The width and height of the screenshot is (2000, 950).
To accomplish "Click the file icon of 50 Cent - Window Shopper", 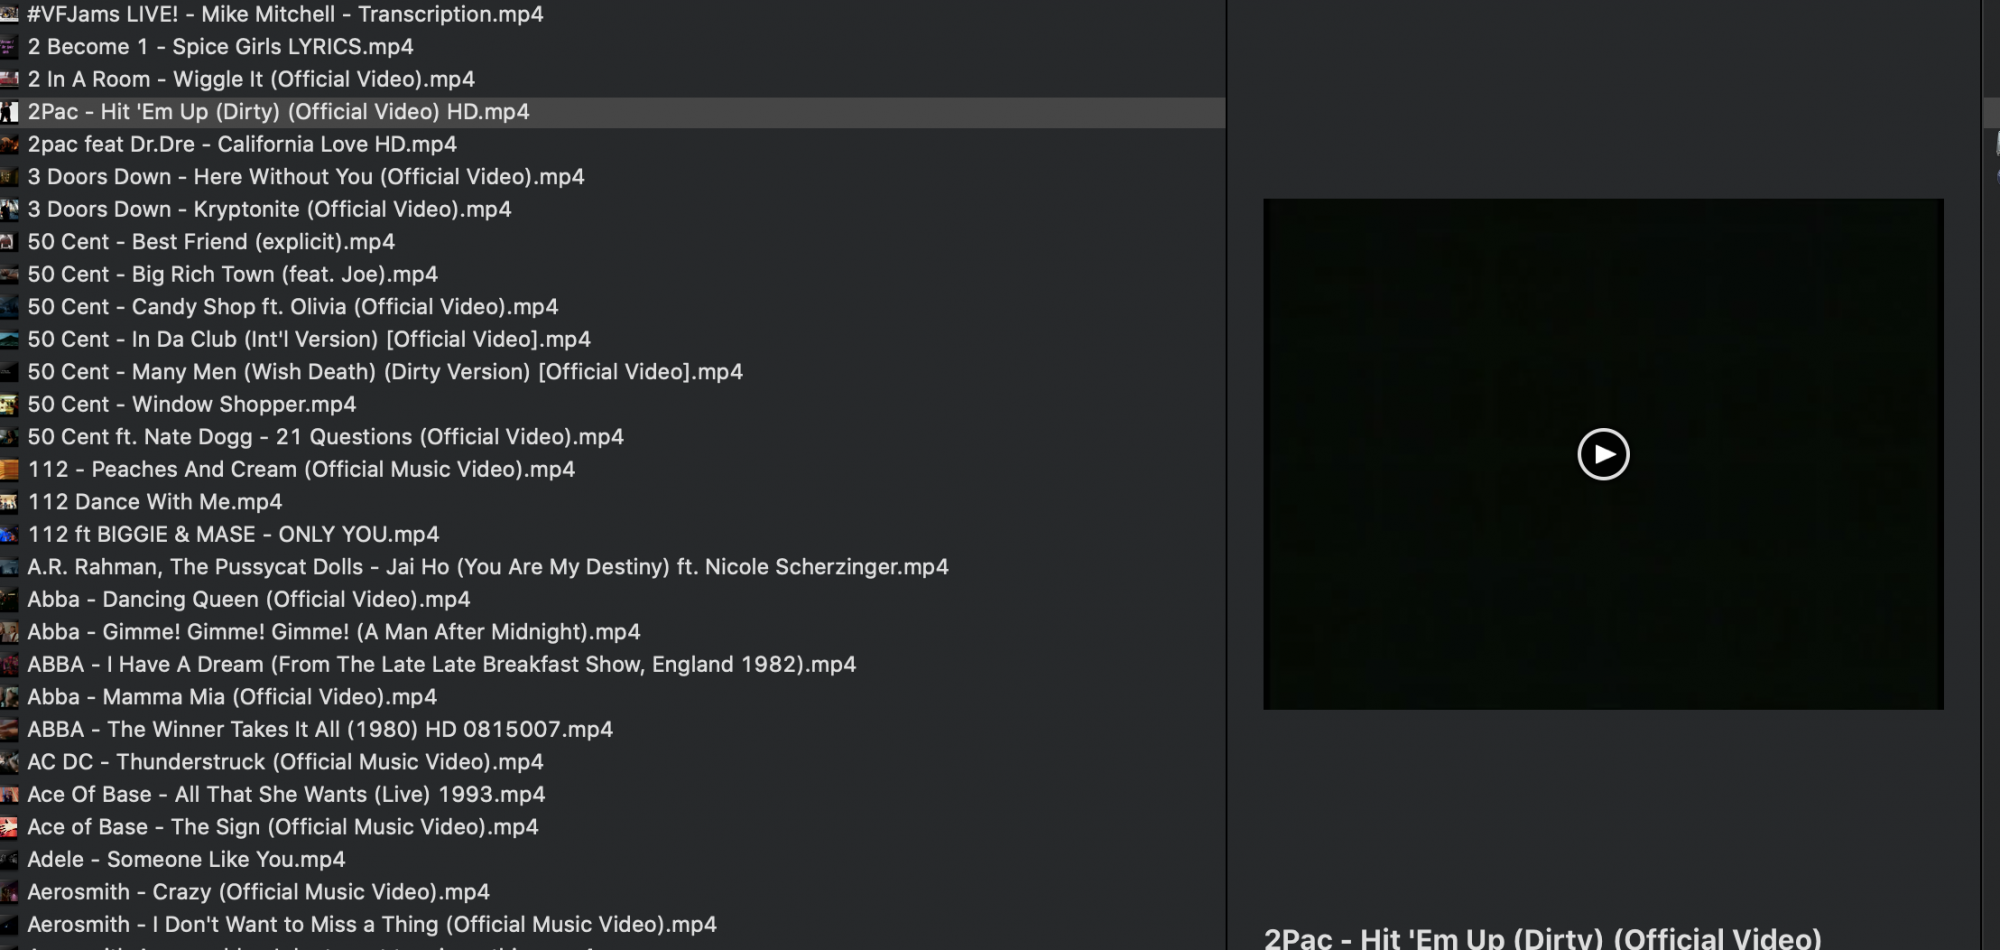I will (9, 405).
